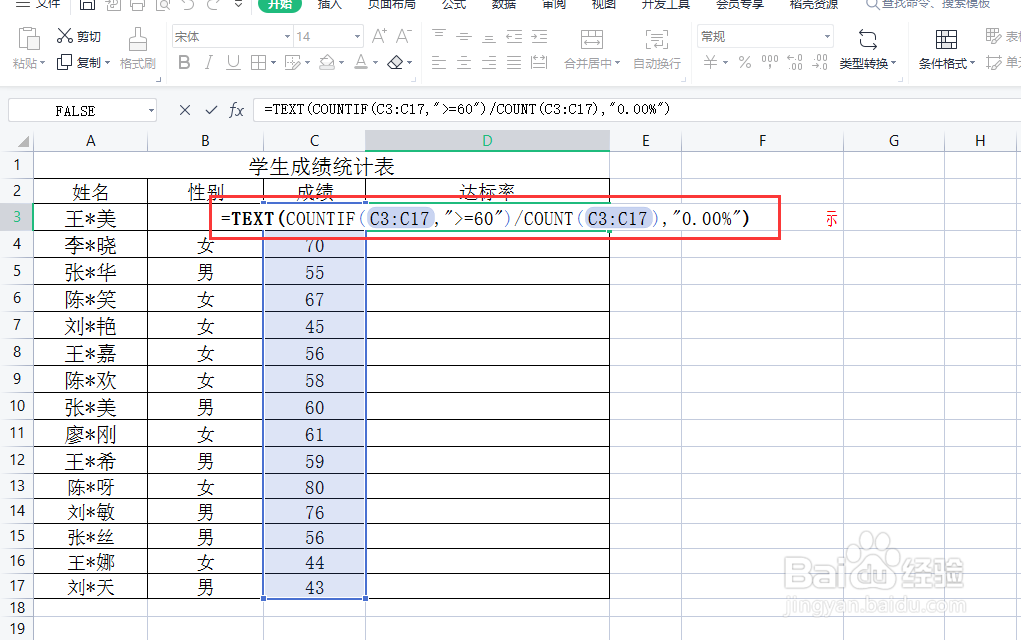
Task: Decrease font size with A- icon
Action: point(404,36)
